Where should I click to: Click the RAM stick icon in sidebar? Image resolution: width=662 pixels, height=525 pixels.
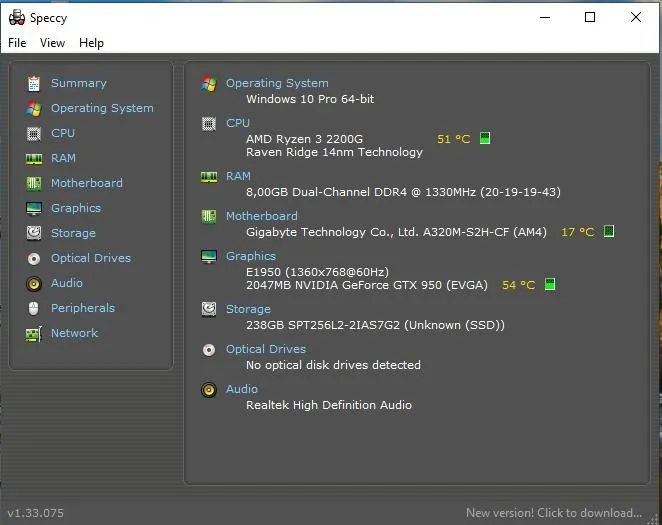[x=34, y=159]
